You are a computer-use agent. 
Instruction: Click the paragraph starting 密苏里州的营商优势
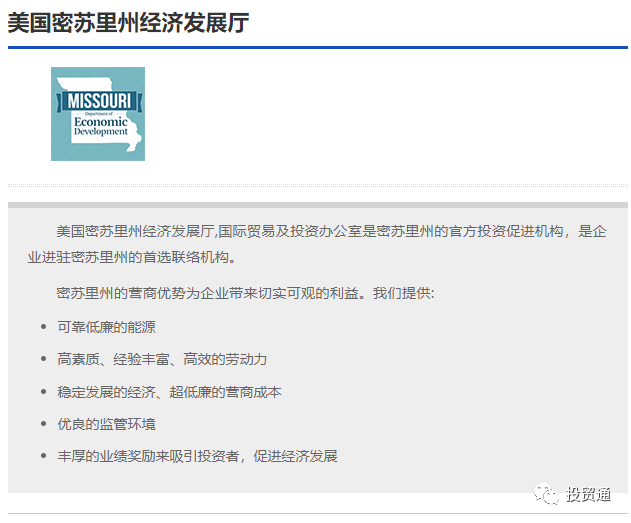tap(245, 293)
